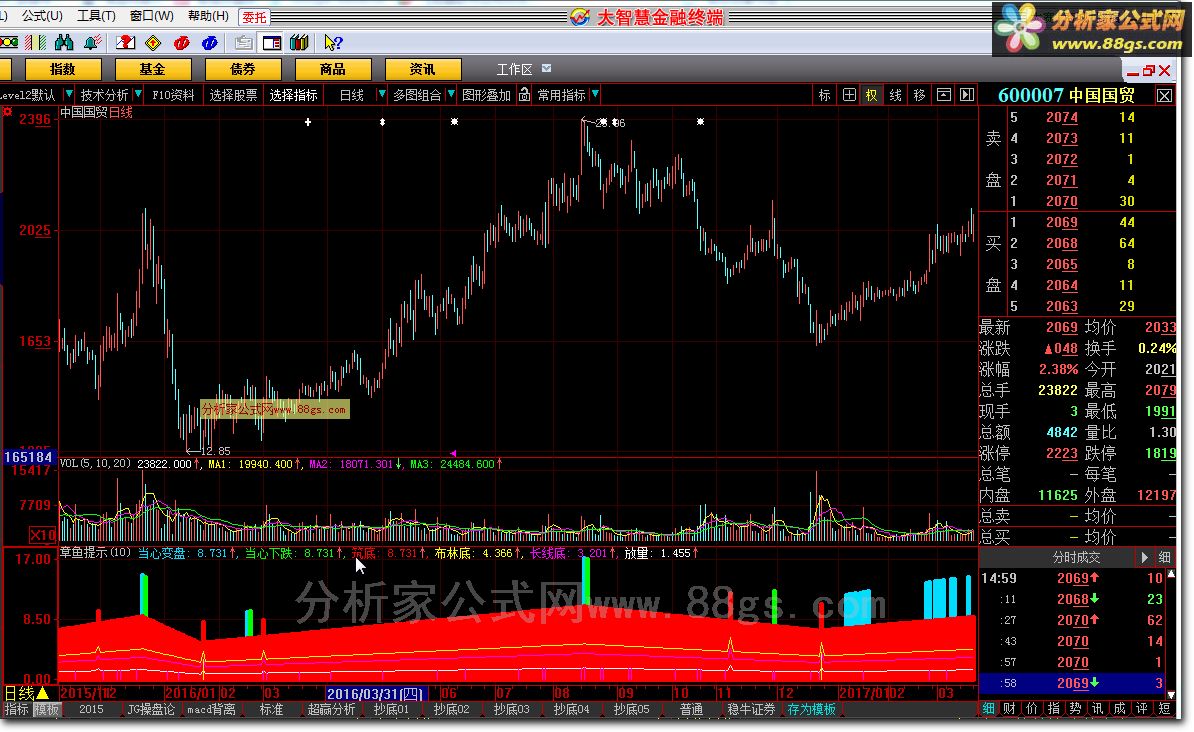Select the 抄底03 template tab
This screenshot has width=1194, height=732.
(x=511, y=709)
